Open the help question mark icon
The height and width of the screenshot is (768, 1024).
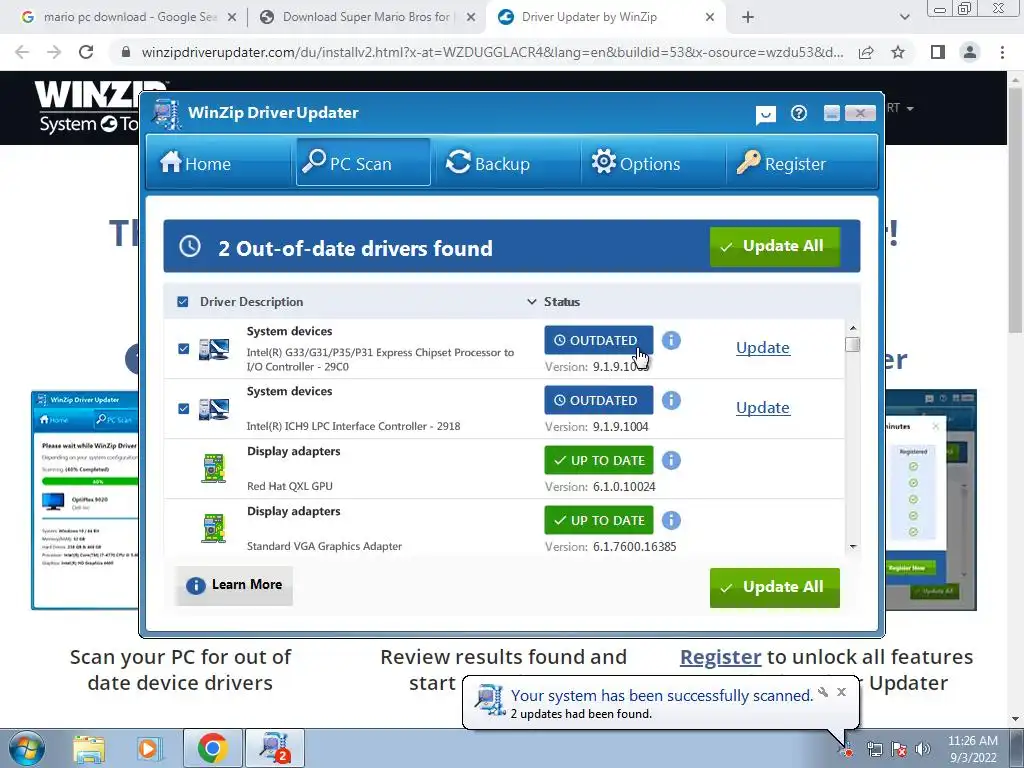tap(799, 114)
